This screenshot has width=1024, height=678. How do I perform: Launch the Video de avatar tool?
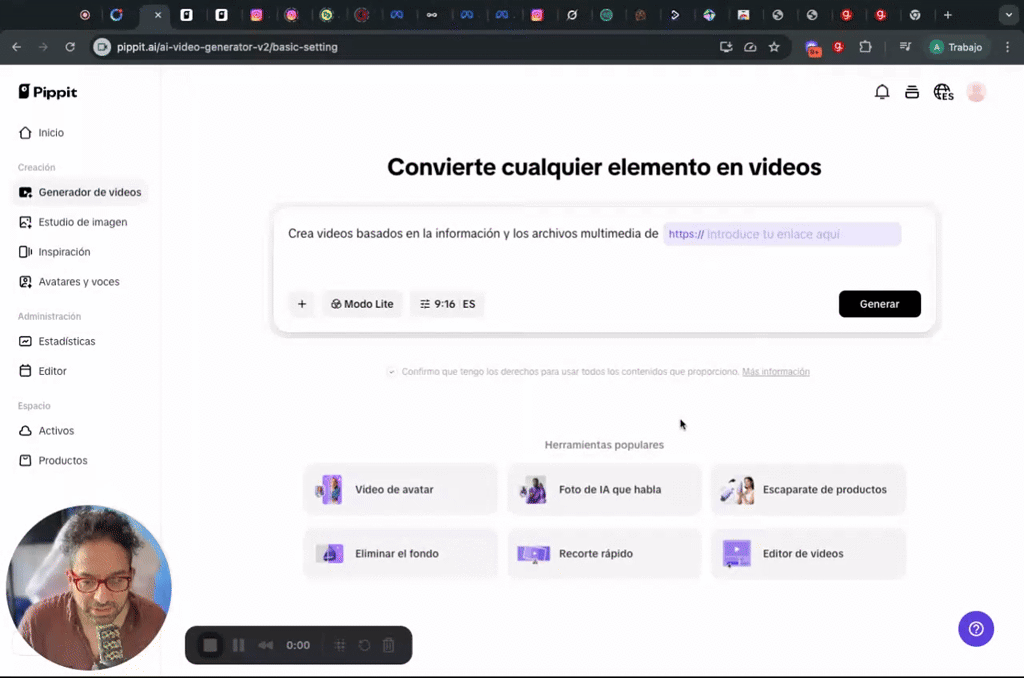(400, 489)
